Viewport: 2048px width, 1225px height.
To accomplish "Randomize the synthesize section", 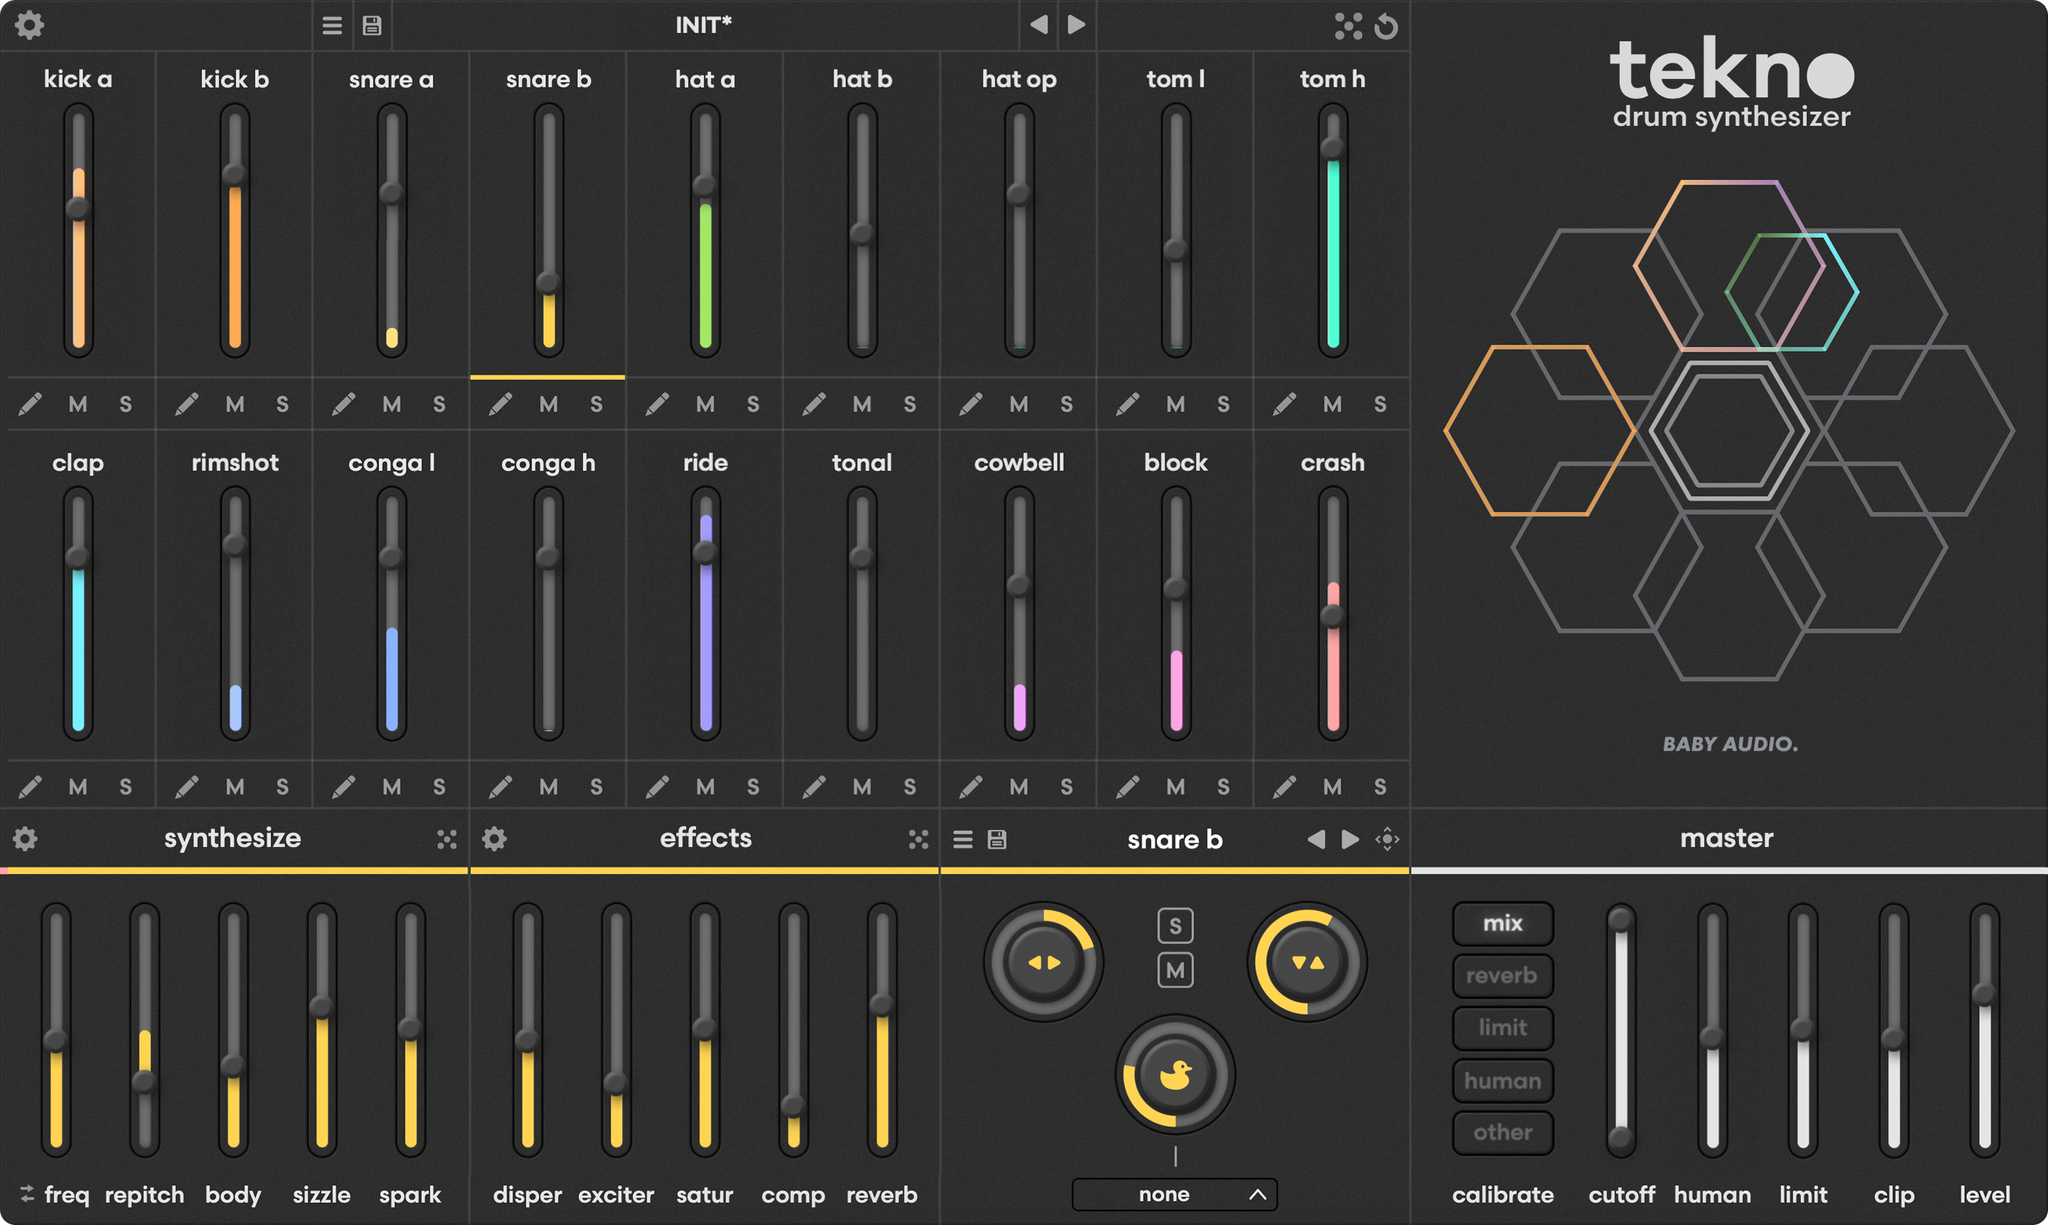I will click(446, 839).
